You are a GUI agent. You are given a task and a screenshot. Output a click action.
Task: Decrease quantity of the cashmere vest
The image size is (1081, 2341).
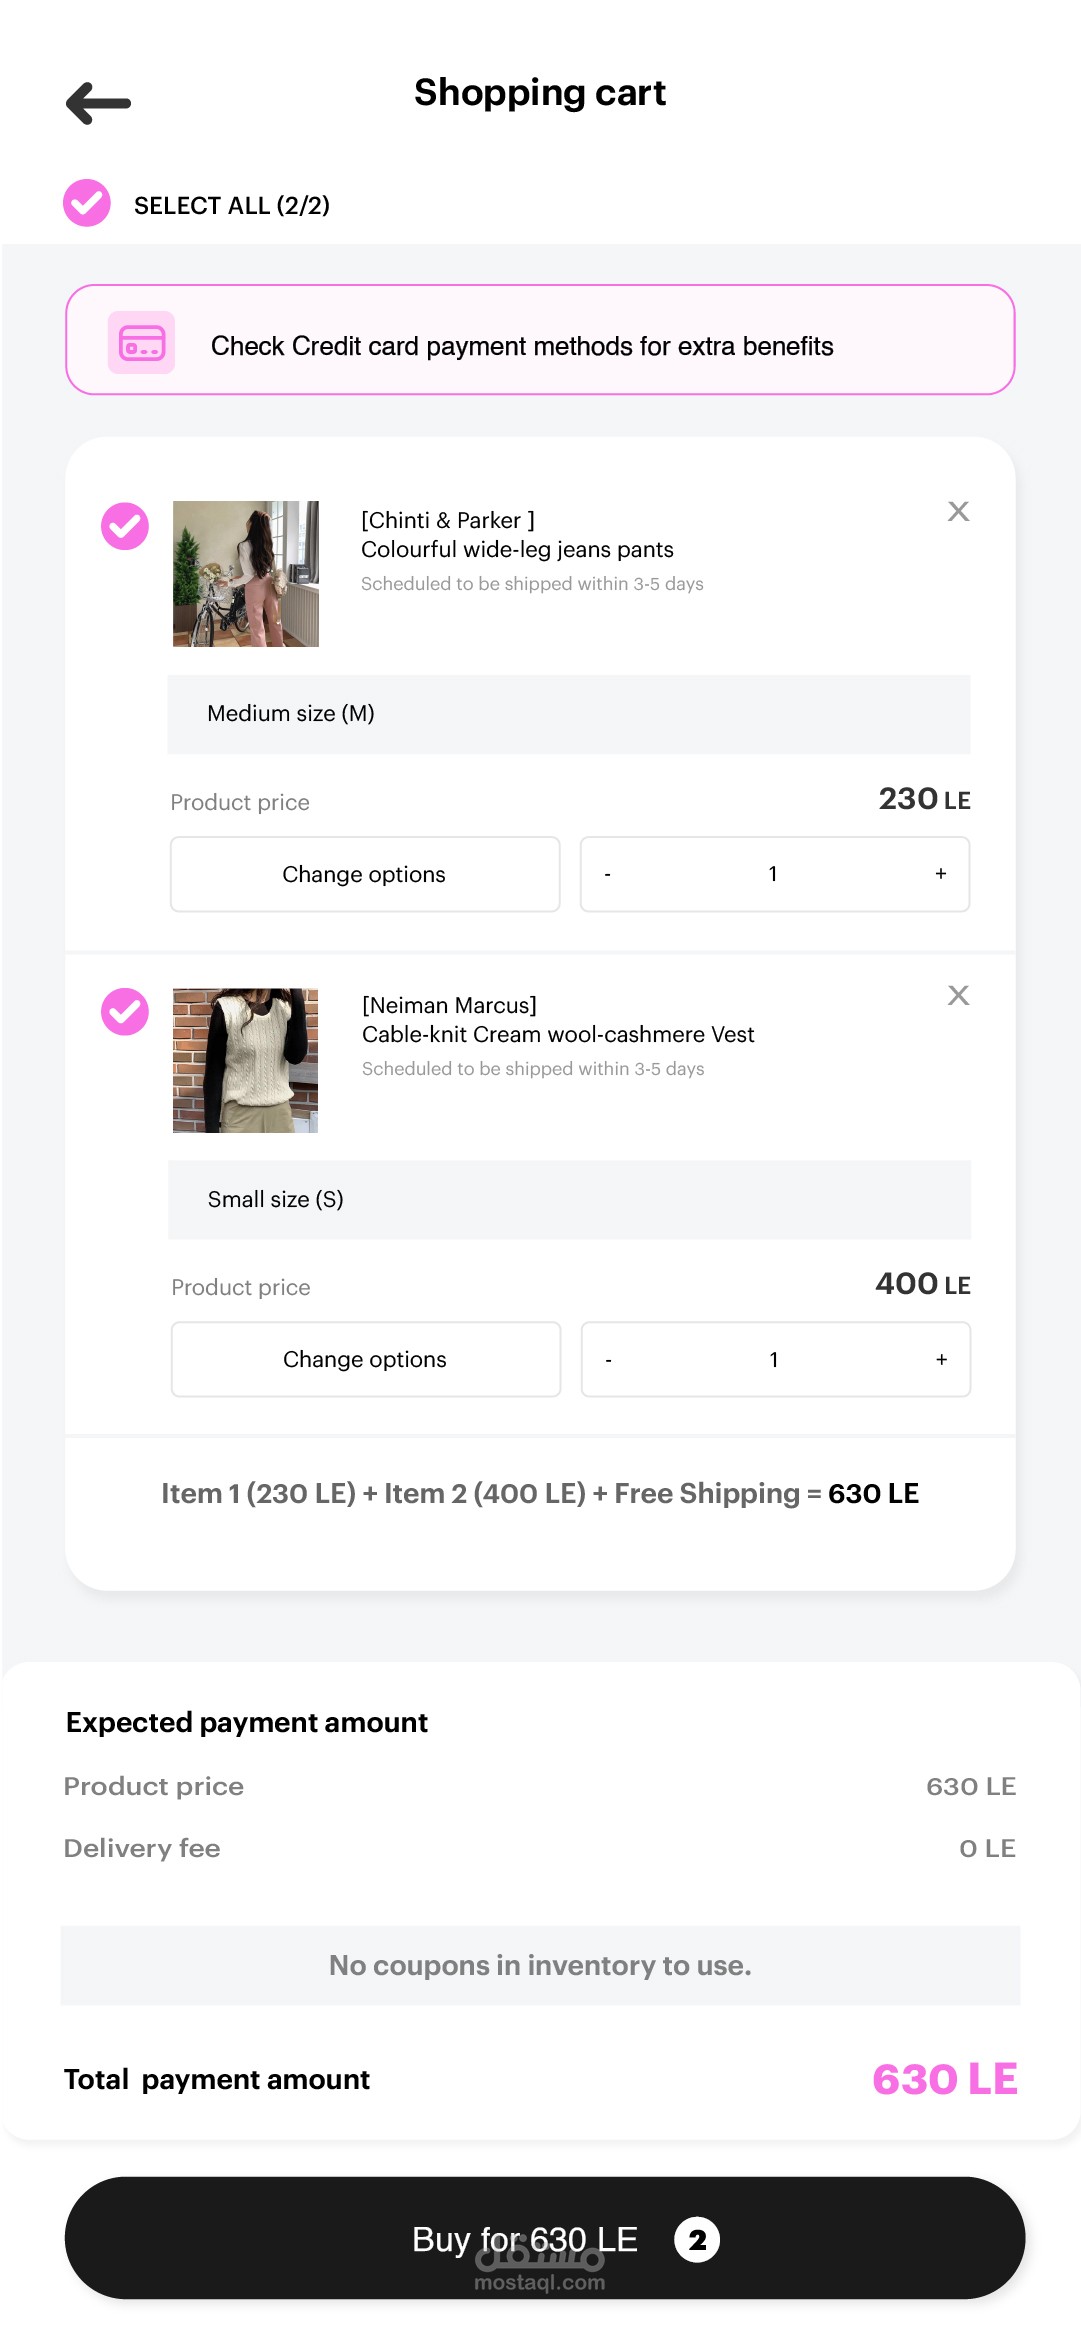pos(609,1360)
